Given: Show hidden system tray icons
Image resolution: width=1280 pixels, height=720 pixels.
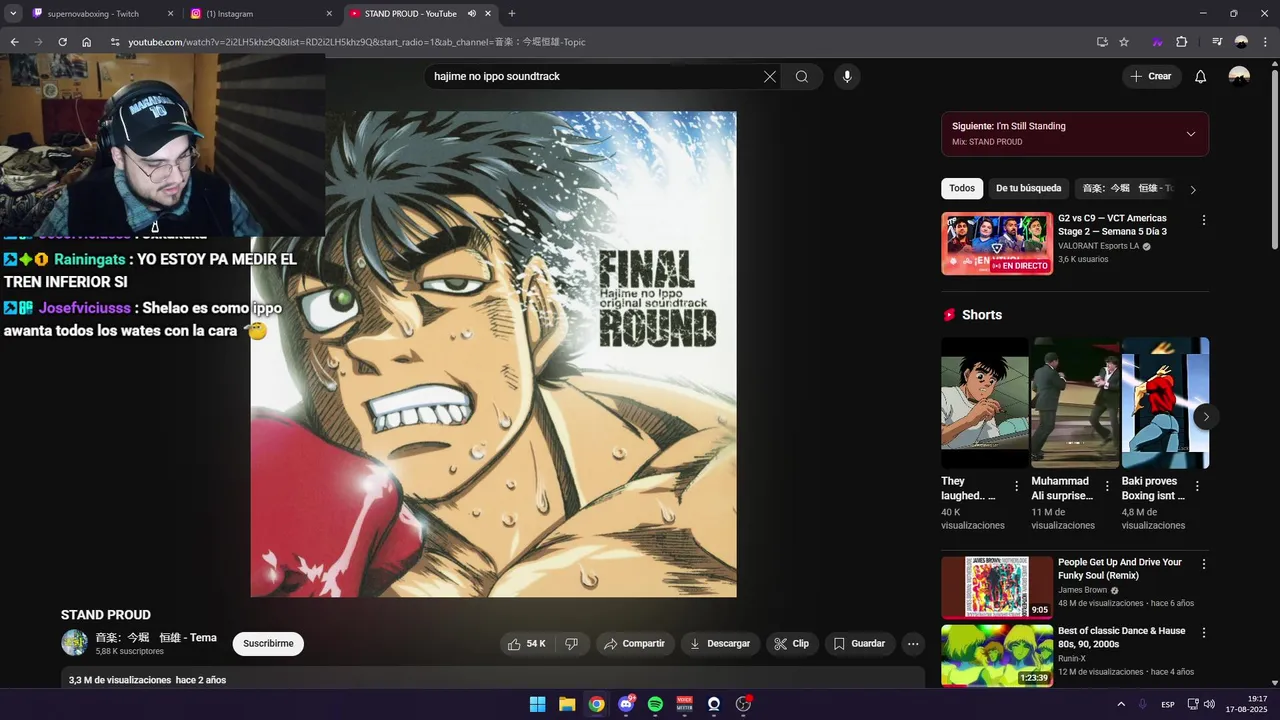Looking at the screenshot, I should pyautogui.click(x=1121, y=704).
